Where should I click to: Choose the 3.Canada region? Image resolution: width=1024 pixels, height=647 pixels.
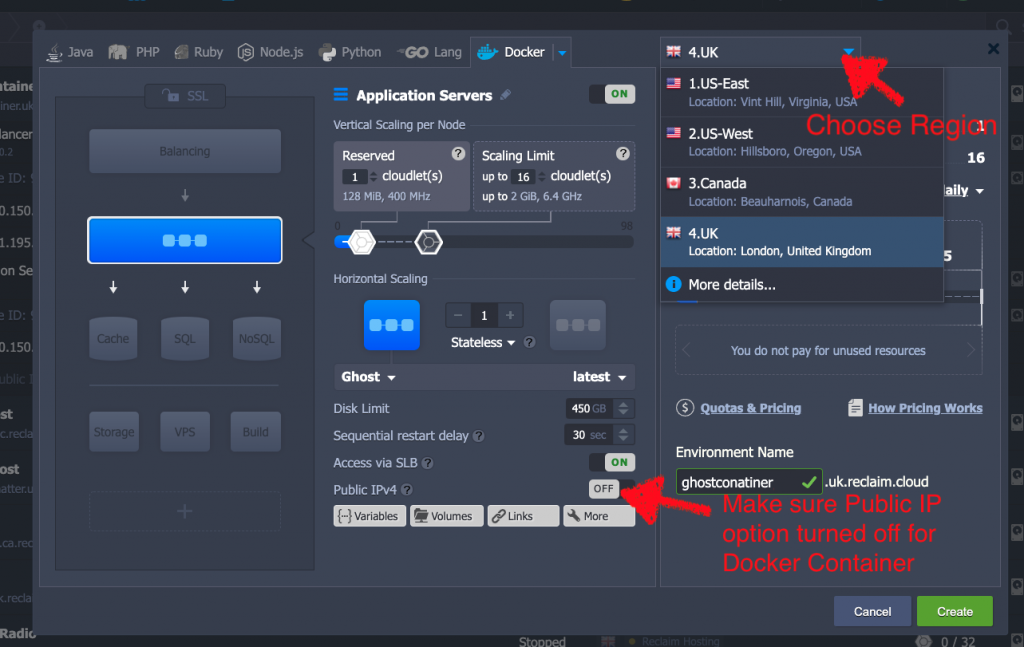pyautogui.click(x=802, y=192)
